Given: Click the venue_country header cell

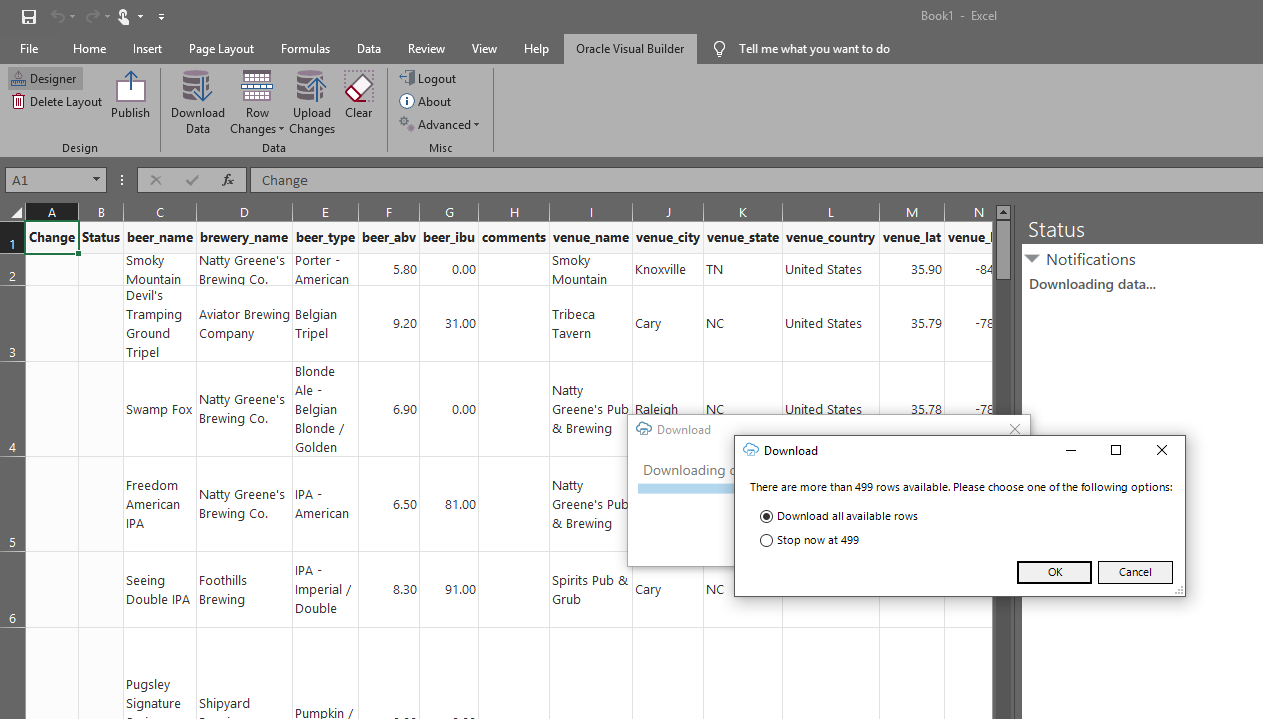Looking at the screenshot, I should tap(831, 237).
